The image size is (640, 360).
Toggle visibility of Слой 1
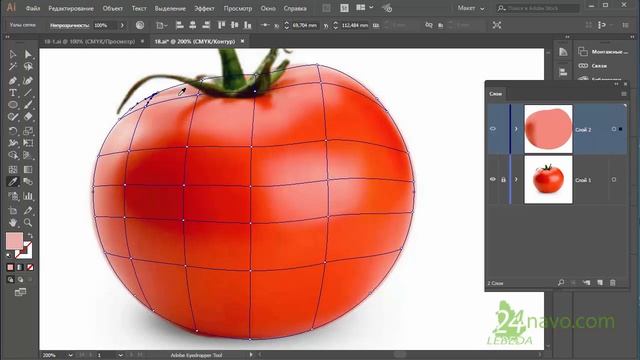click(x=493, y=180)
